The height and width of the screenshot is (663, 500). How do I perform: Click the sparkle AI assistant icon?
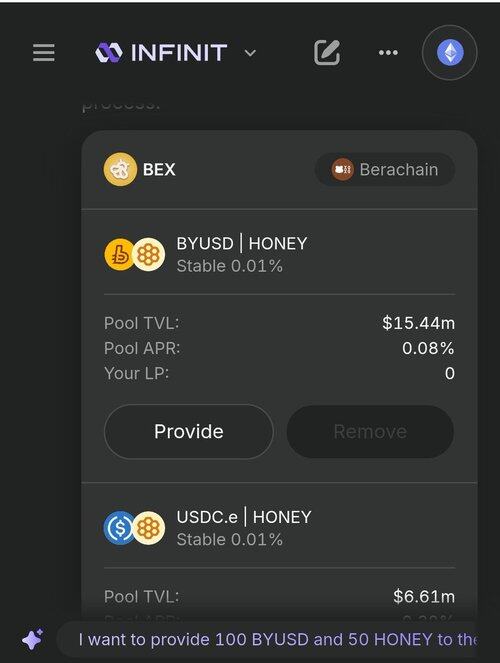(x=33, y=639)
